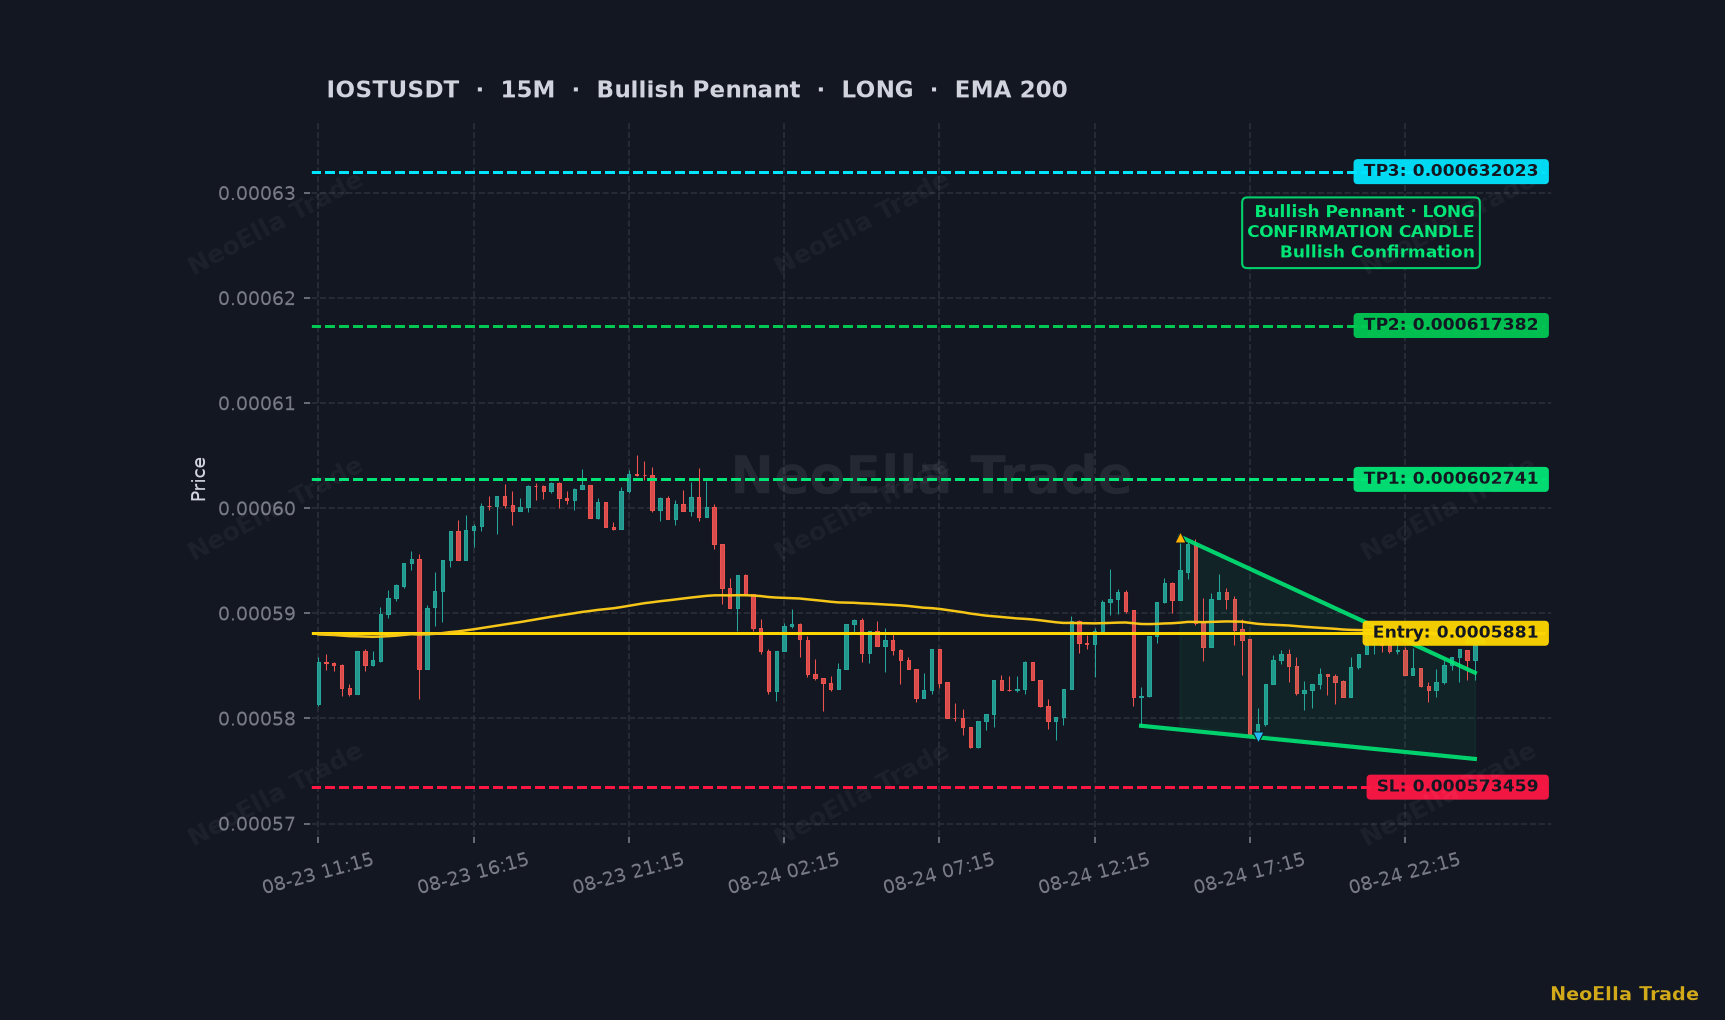Click the 08-24 07:15 time label

tap(939, 873)
